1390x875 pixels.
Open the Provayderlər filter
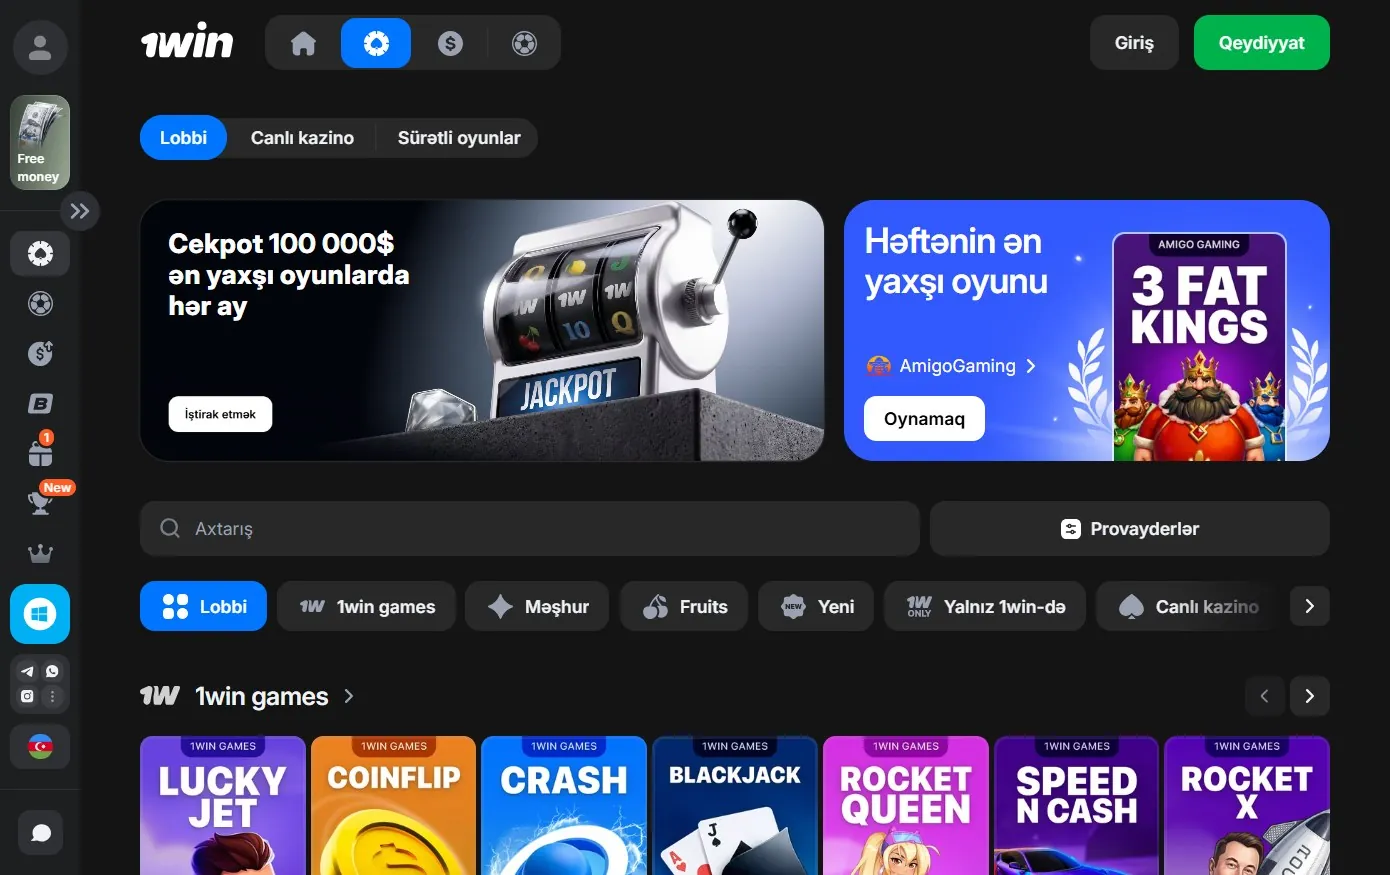[x=1130, y=529]
